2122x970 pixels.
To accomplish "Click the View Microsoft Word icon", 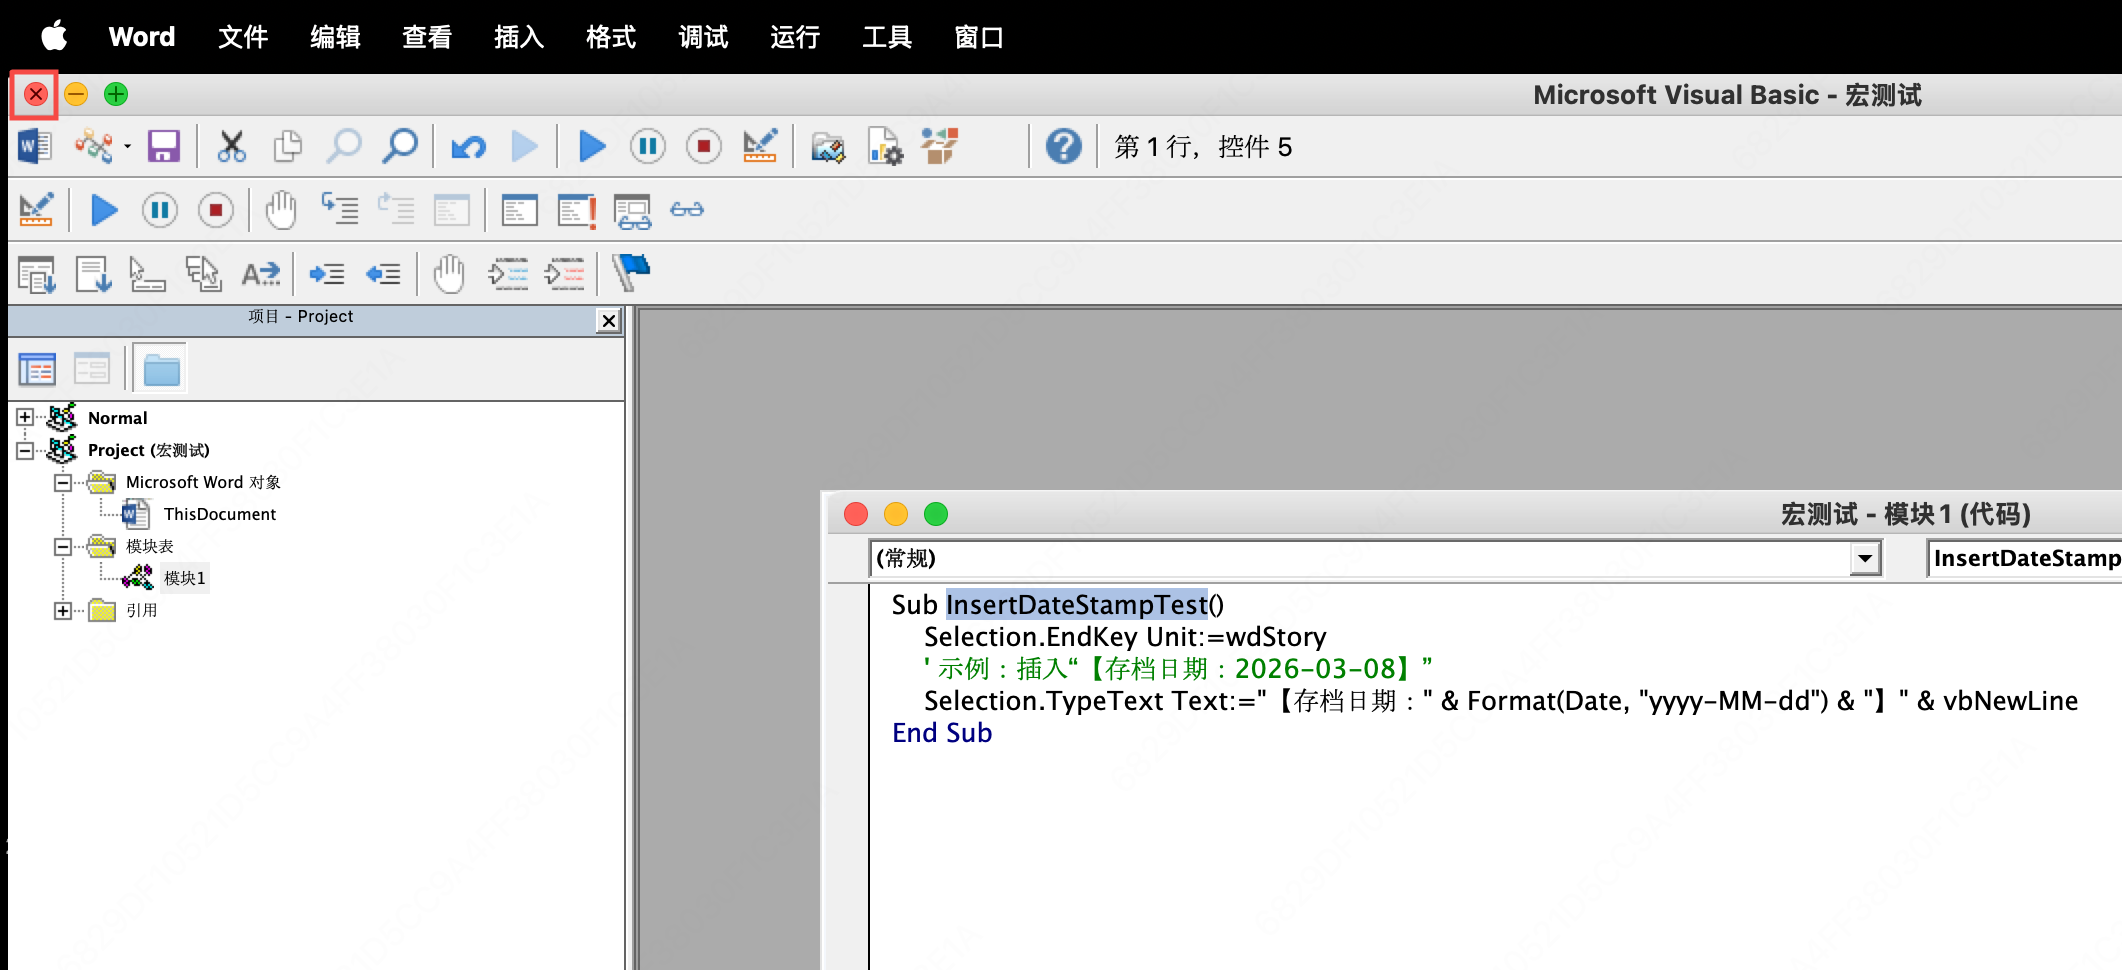I will 35,147.
